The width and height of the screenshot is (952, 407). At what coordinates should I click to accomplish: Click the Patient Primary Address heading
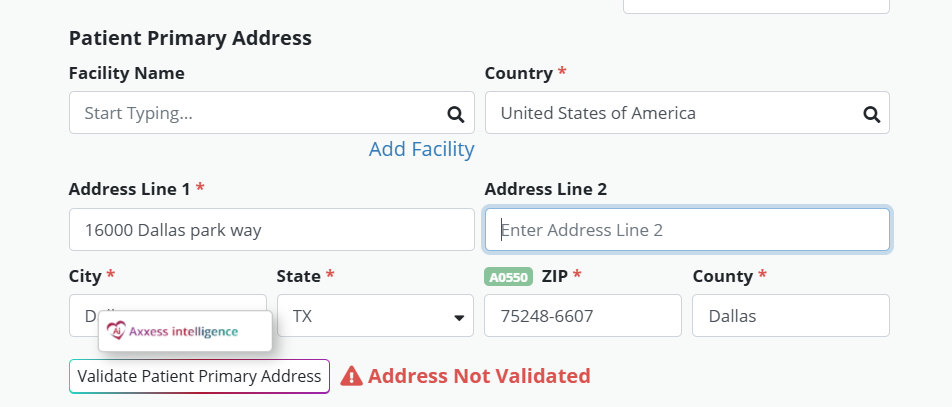coord(190,38)
